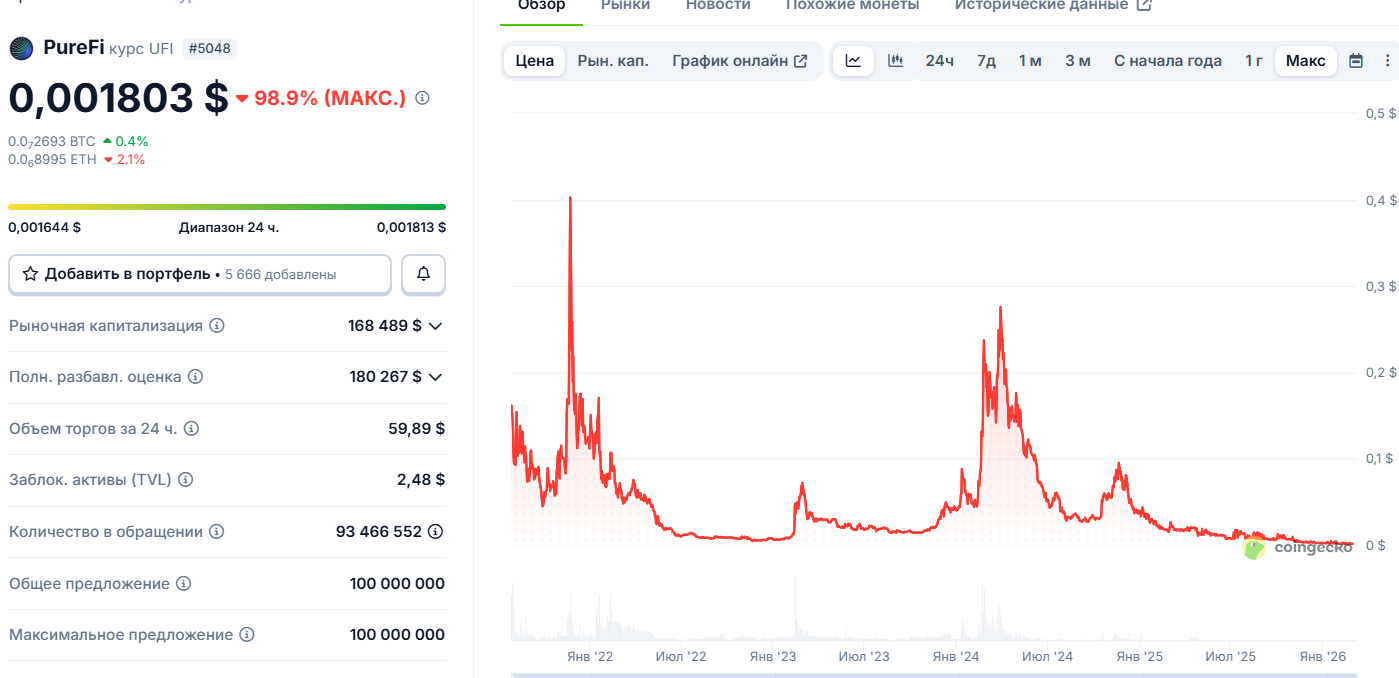Click the Янв '24 axis label

pos(956,657)
